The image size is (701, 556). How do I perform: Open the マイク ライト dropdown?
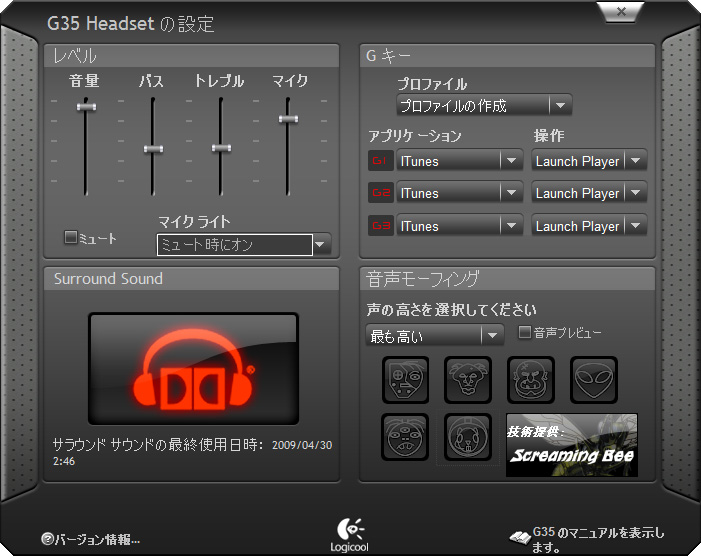244,244
